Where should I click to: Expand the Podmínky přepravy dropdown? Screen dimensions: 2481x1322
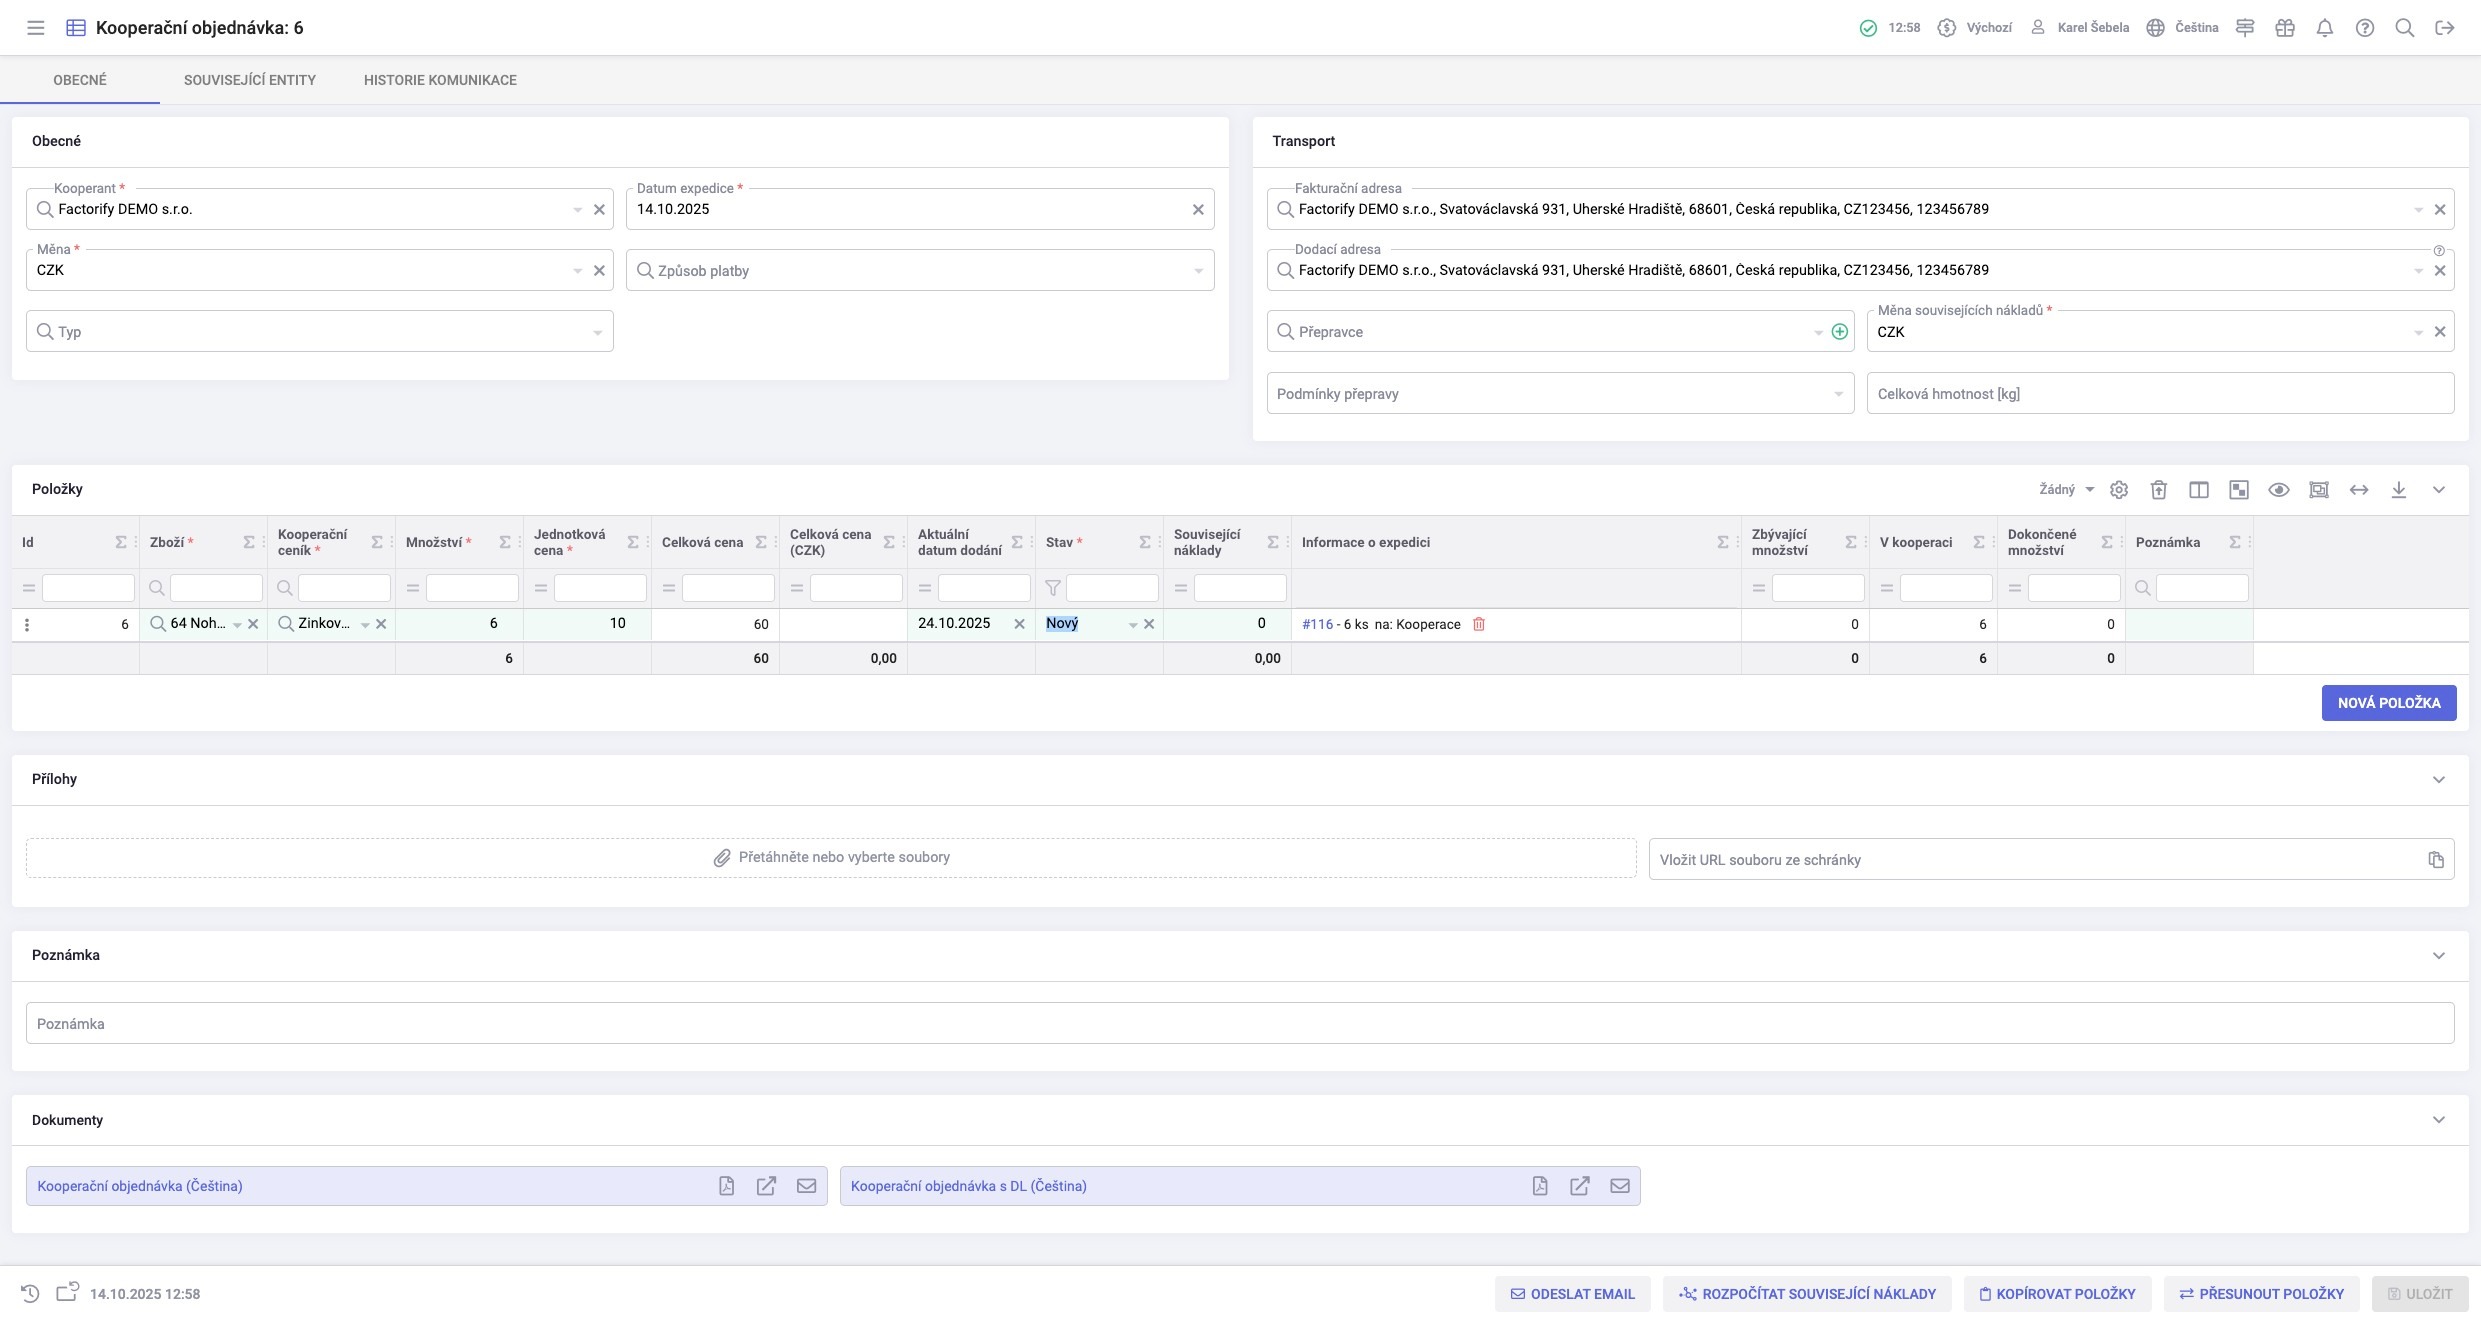click(1838, 394)
